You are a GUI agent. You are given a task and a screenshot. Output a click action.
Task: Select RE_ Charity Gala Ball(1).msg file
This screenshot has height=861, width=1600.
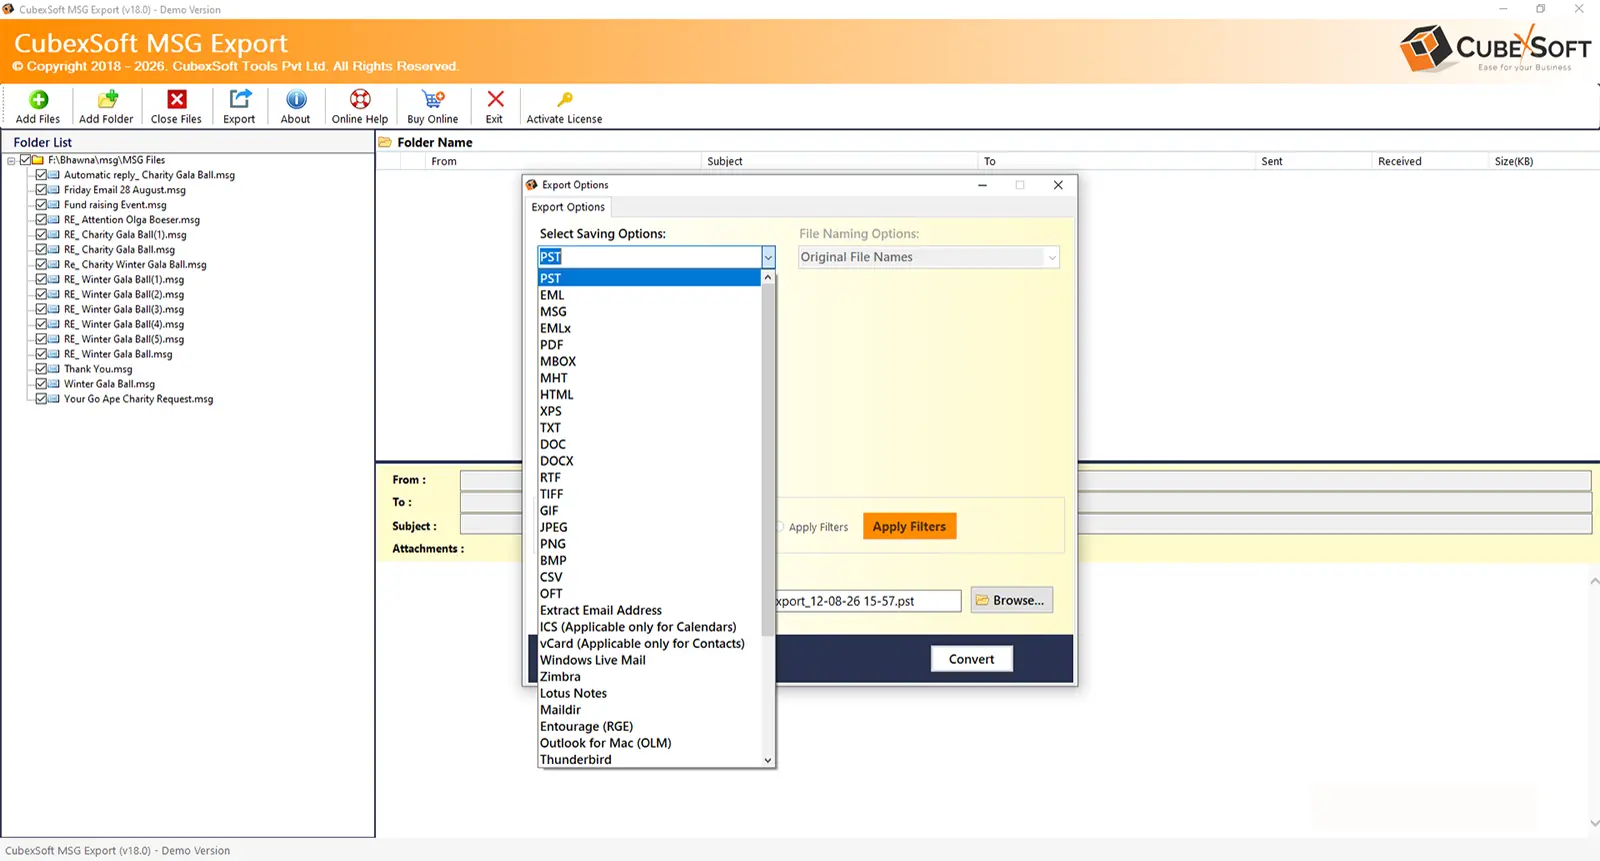[x=125, y=235]
